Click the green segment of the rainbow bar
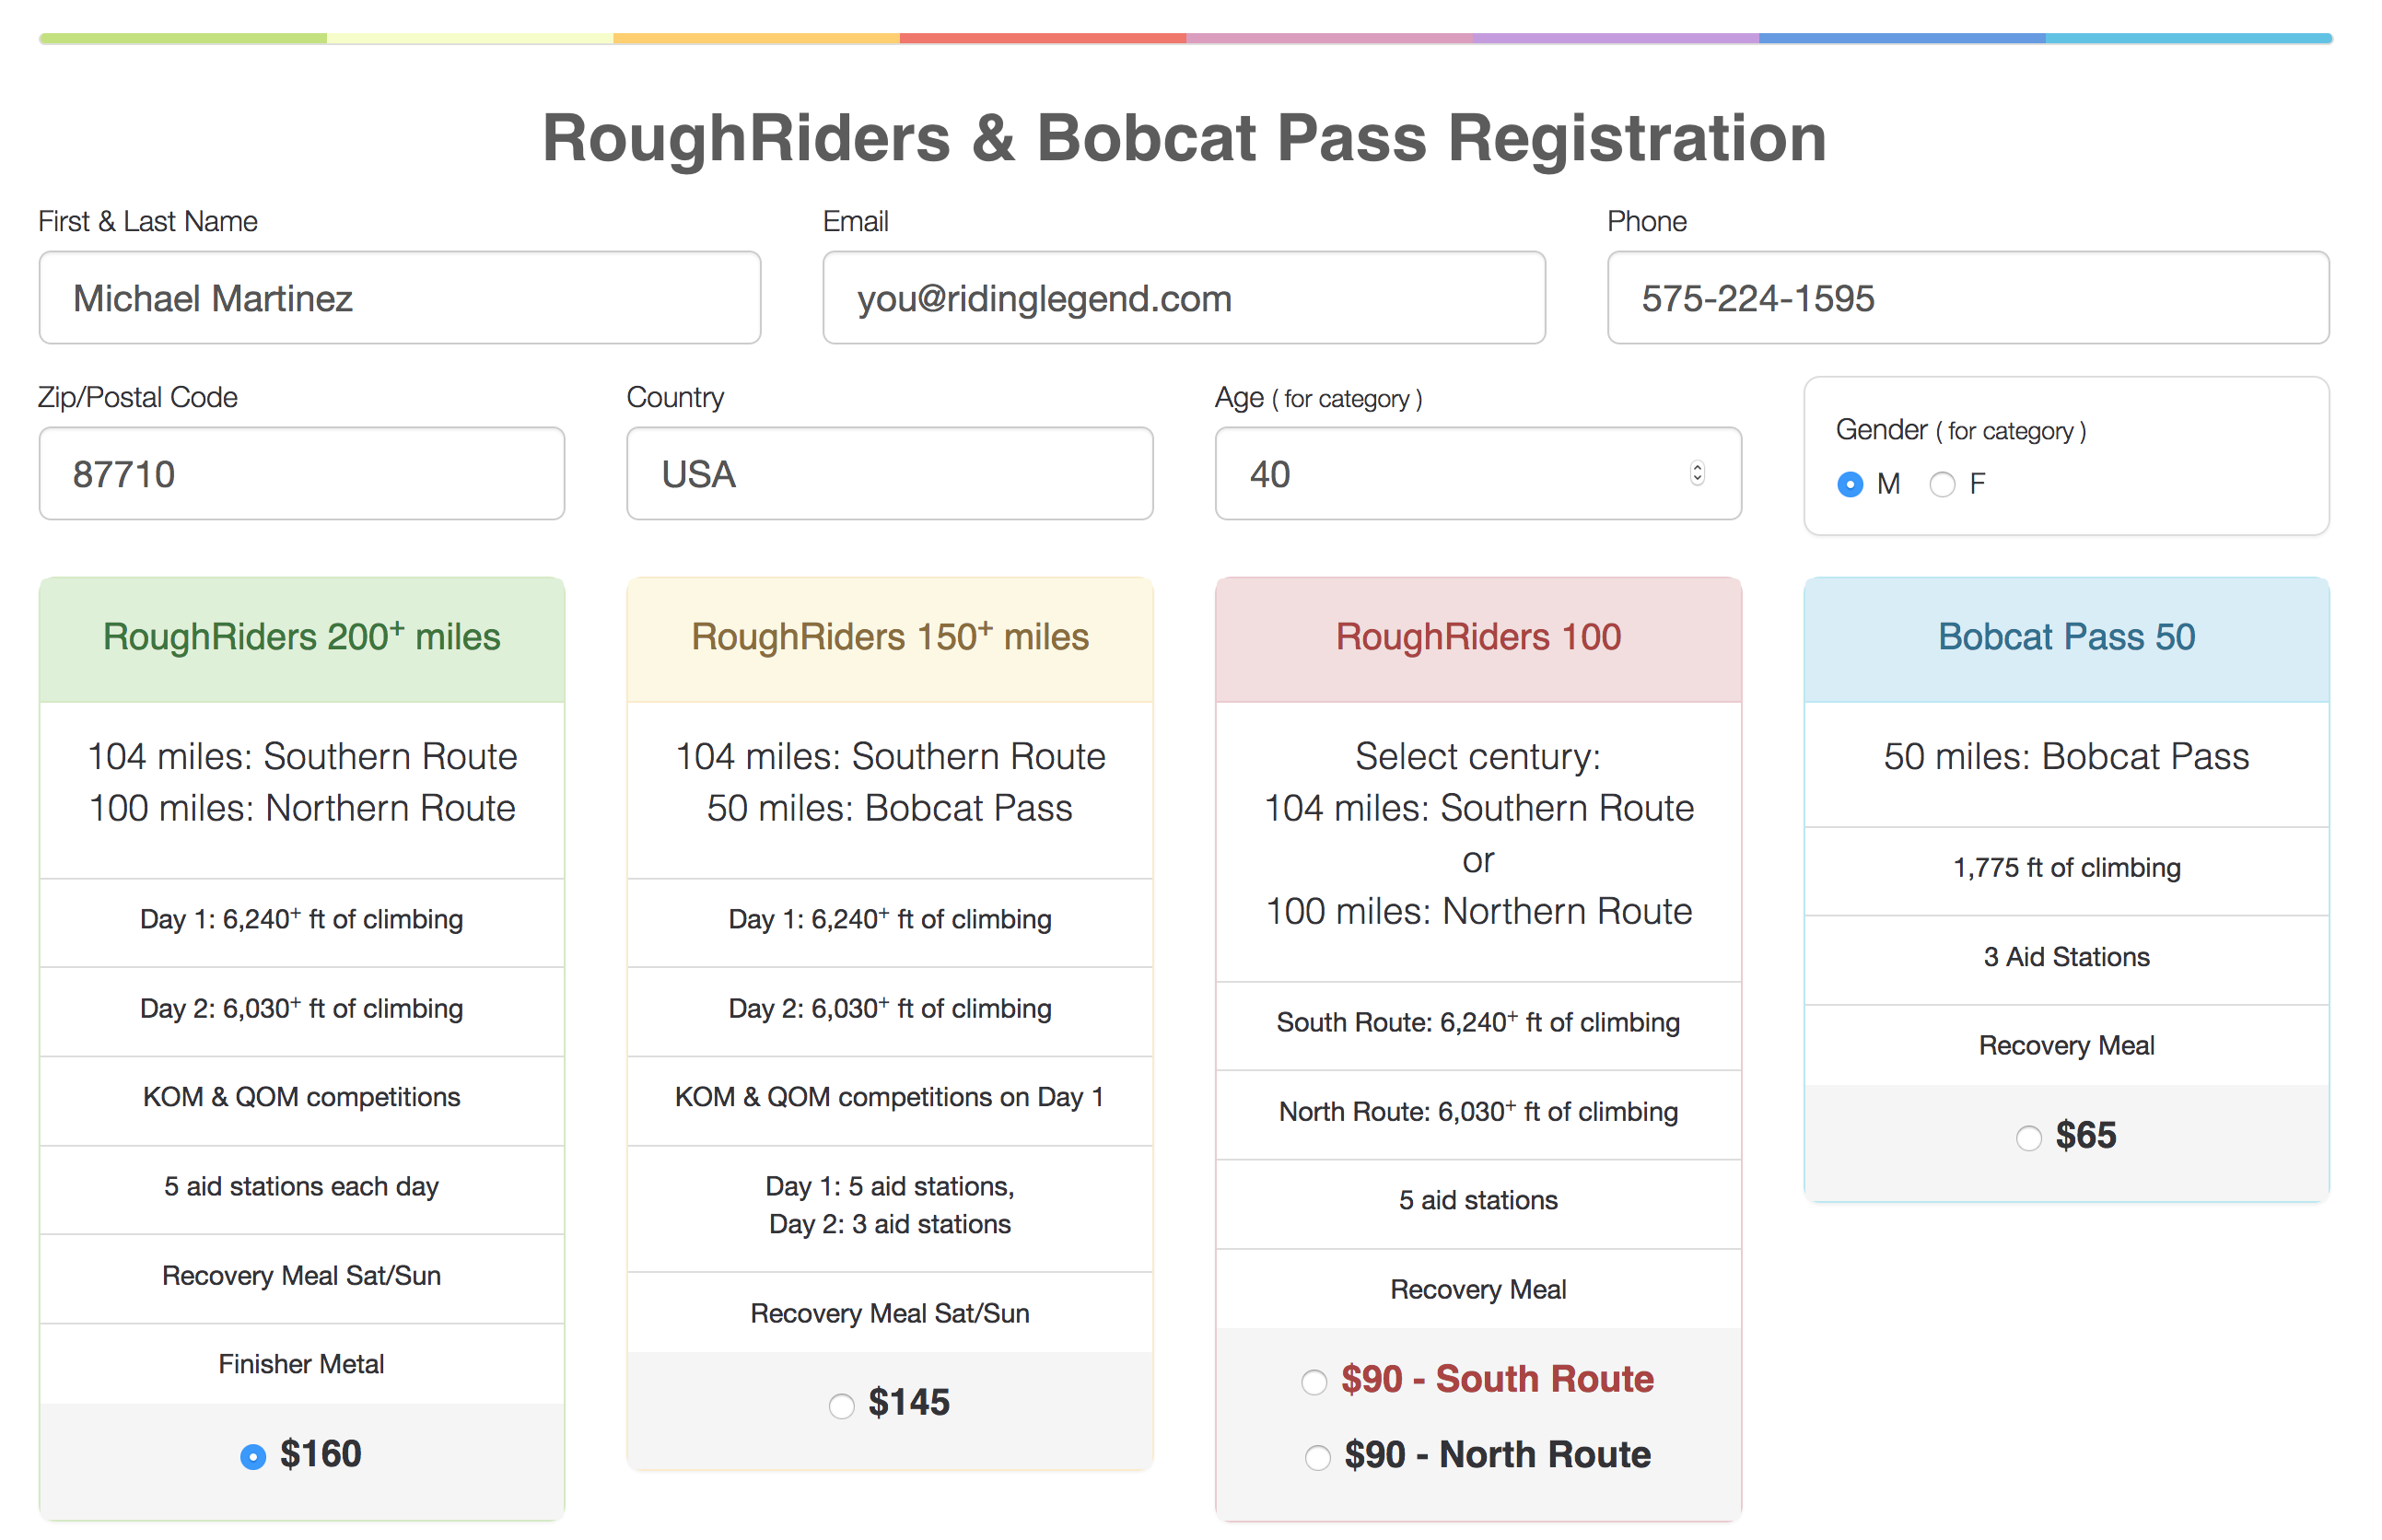Viewport: 2382px width, 1540px height. (183, 38)
